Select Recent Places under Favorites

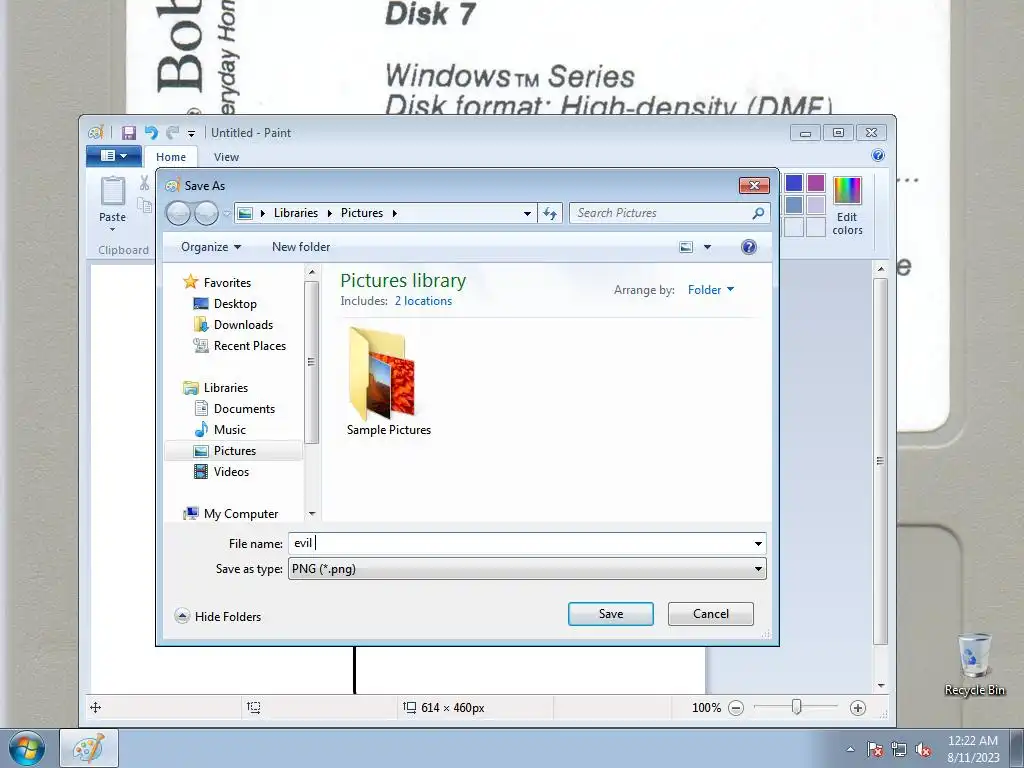pos(249,345)
